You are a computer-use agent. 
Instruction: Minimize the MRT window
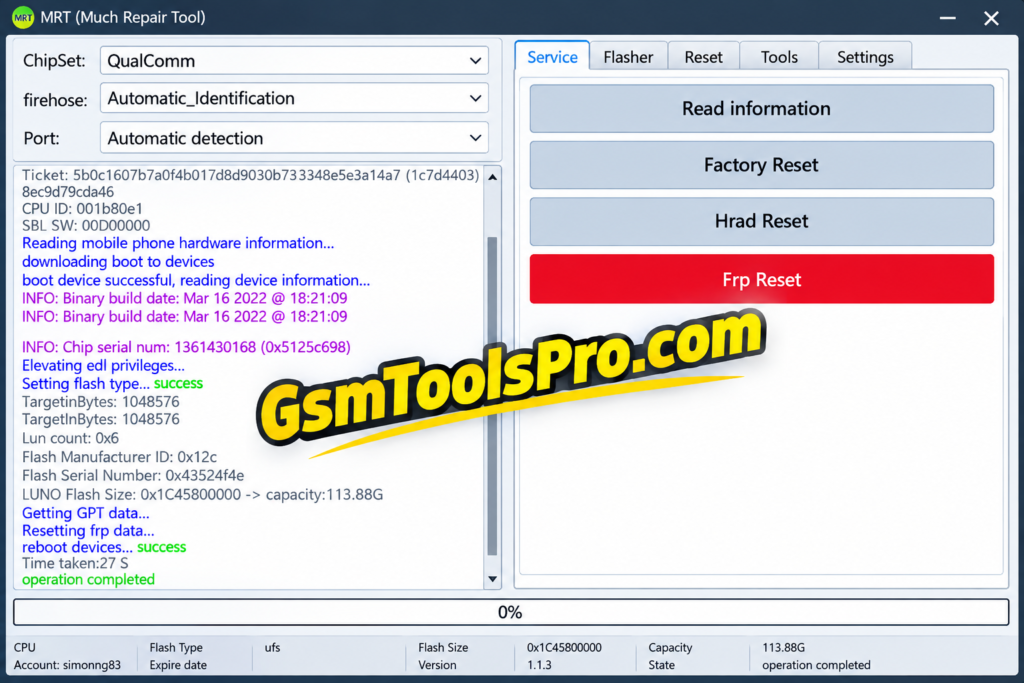tap(948, 18)
